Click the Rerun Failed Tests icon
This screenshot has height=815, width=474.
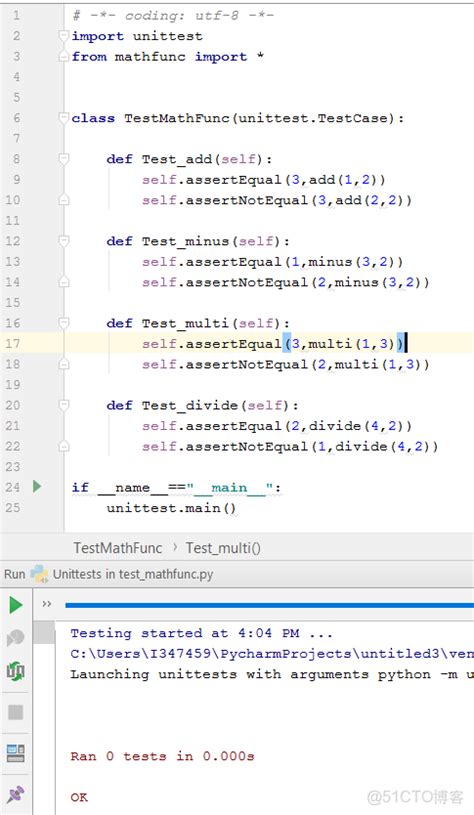(x=16, y=638)
